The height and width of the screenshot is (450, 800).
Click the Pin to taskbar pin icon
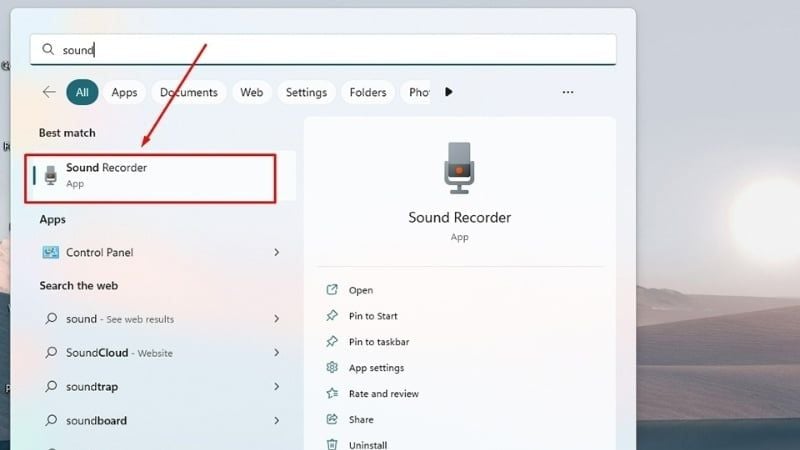332,341
